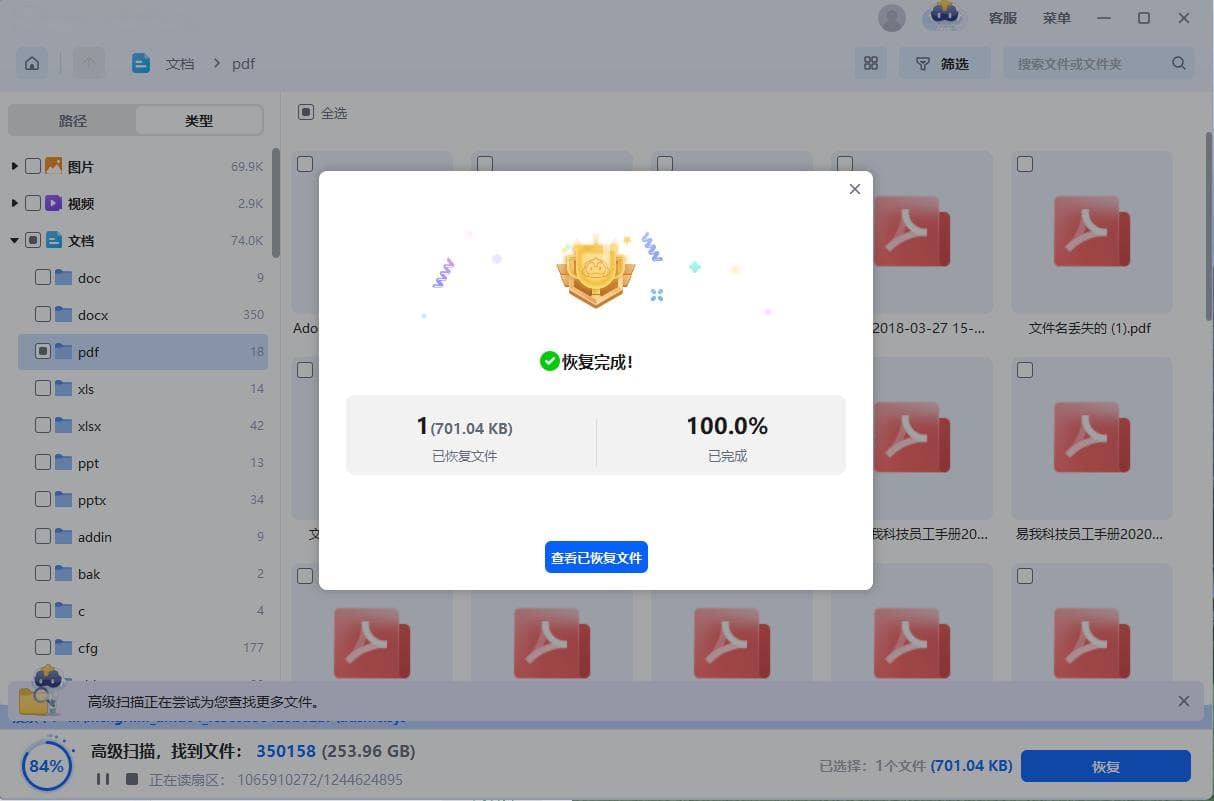Select the ppt folder row
The width and height of the screenshot is (1214, 801).
tap(143, 462)
